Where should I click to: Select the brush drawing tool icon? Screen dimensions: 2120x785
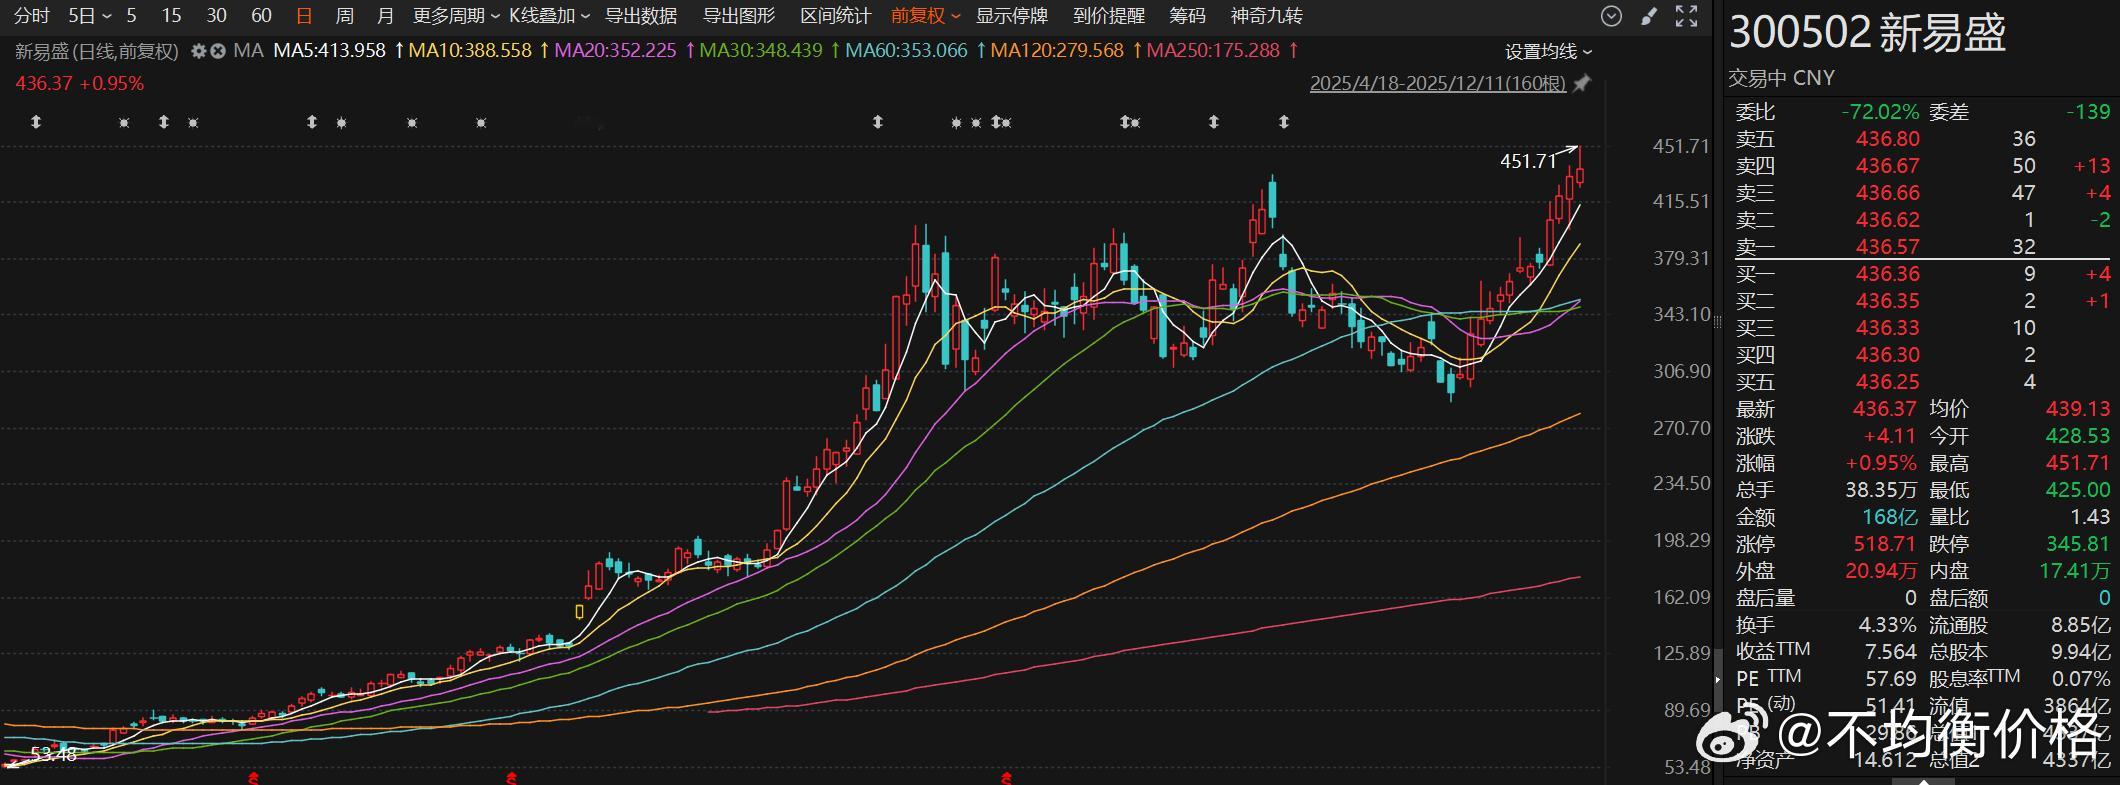(x=1650, y=16)
